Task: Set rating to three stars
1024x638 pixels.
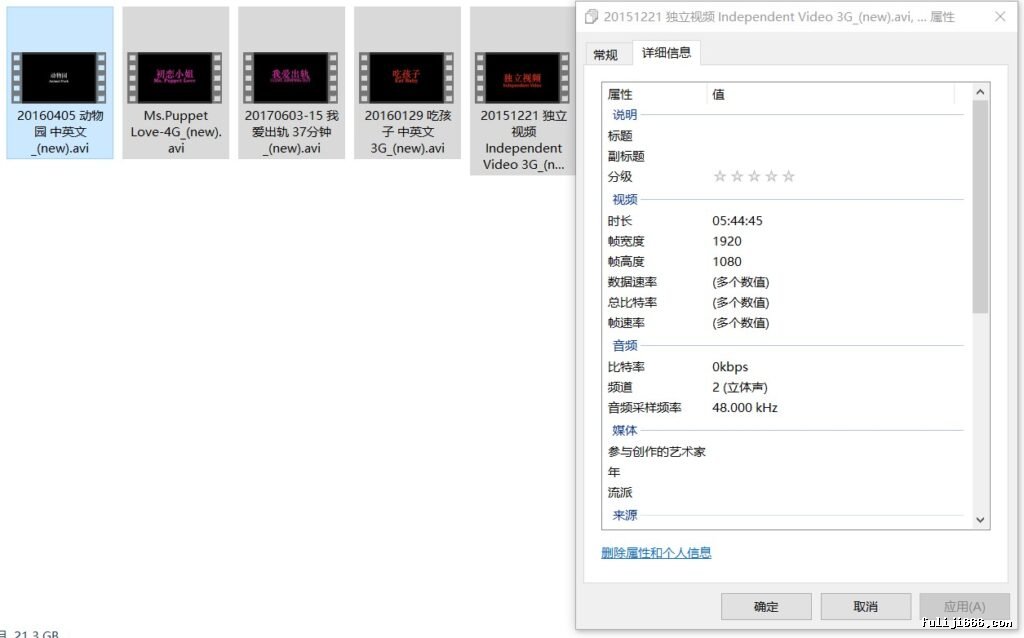Action: [754, 176]
